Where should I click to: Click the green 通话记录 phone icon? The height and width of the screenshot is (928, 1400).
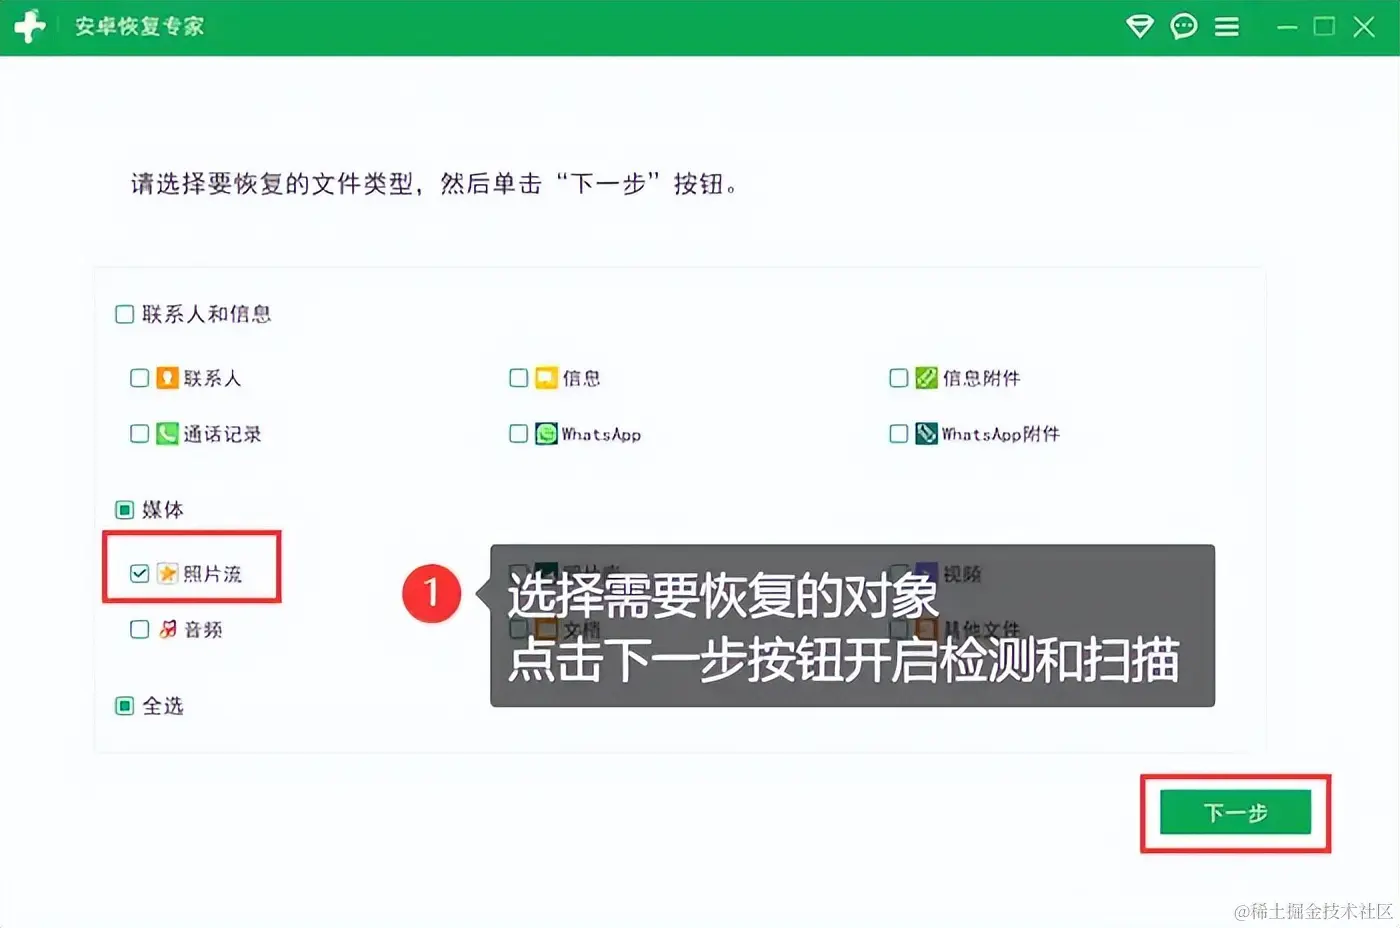167,434
